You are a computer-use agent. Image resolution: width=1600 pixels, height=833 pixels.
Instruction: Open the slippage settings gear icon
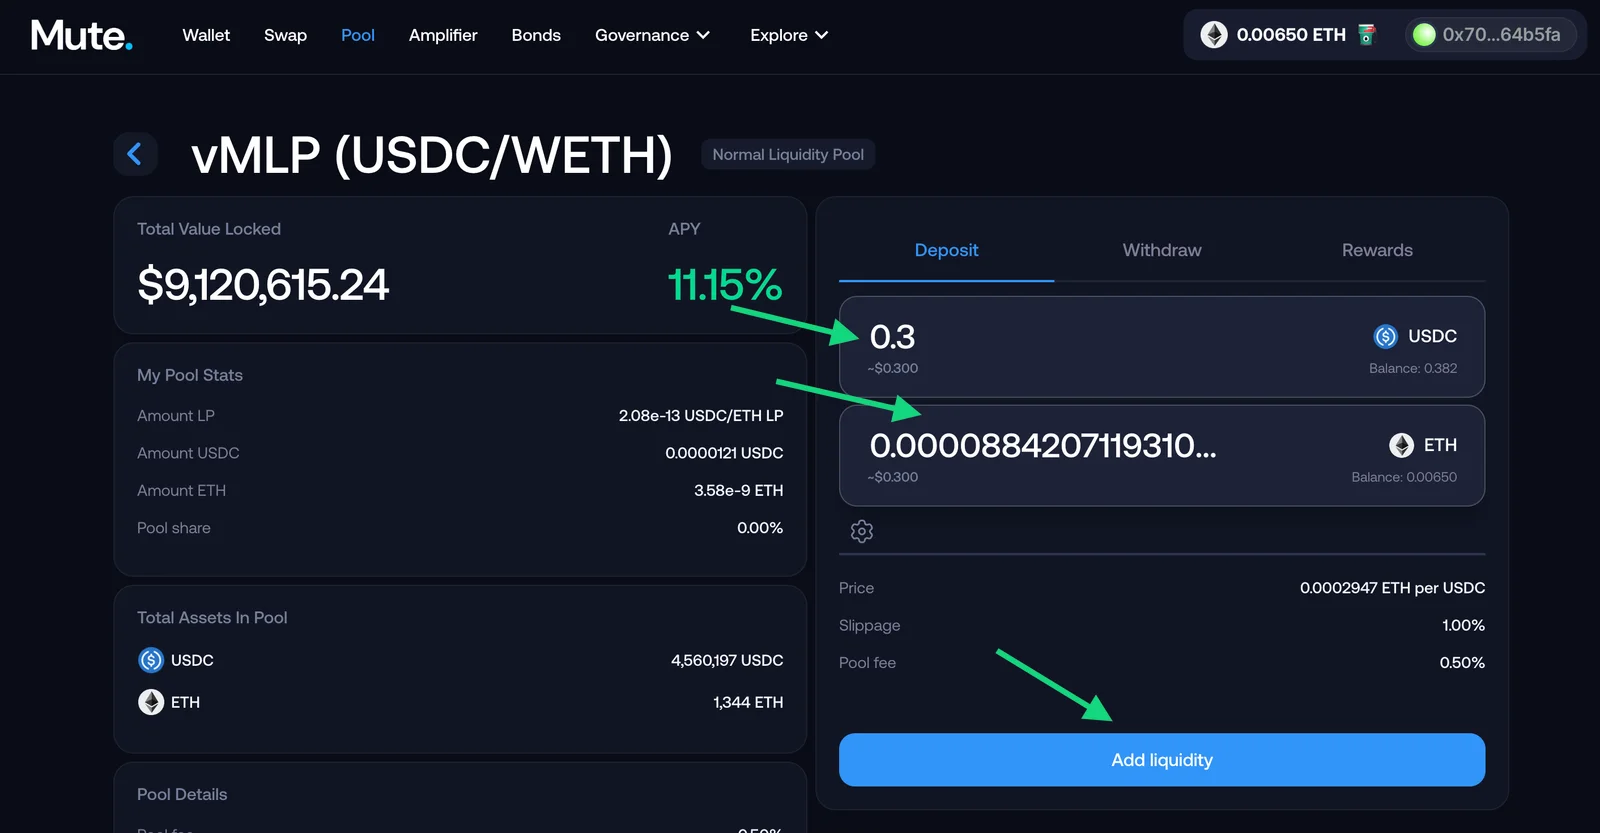point(862,531)
